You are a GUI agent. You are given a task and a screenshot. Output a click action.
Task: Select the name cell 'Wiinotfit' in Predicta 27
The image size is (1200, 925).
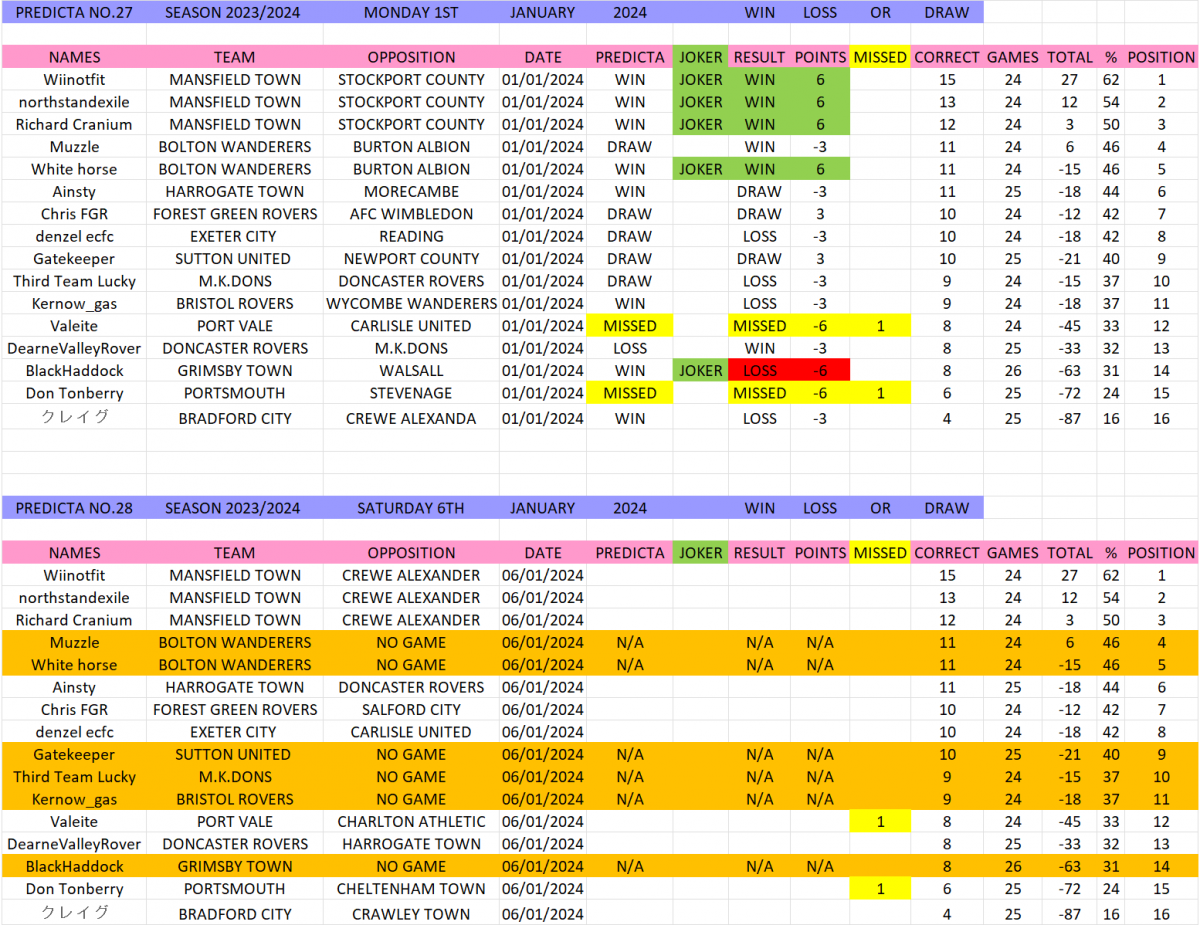[x=74, y=79]
